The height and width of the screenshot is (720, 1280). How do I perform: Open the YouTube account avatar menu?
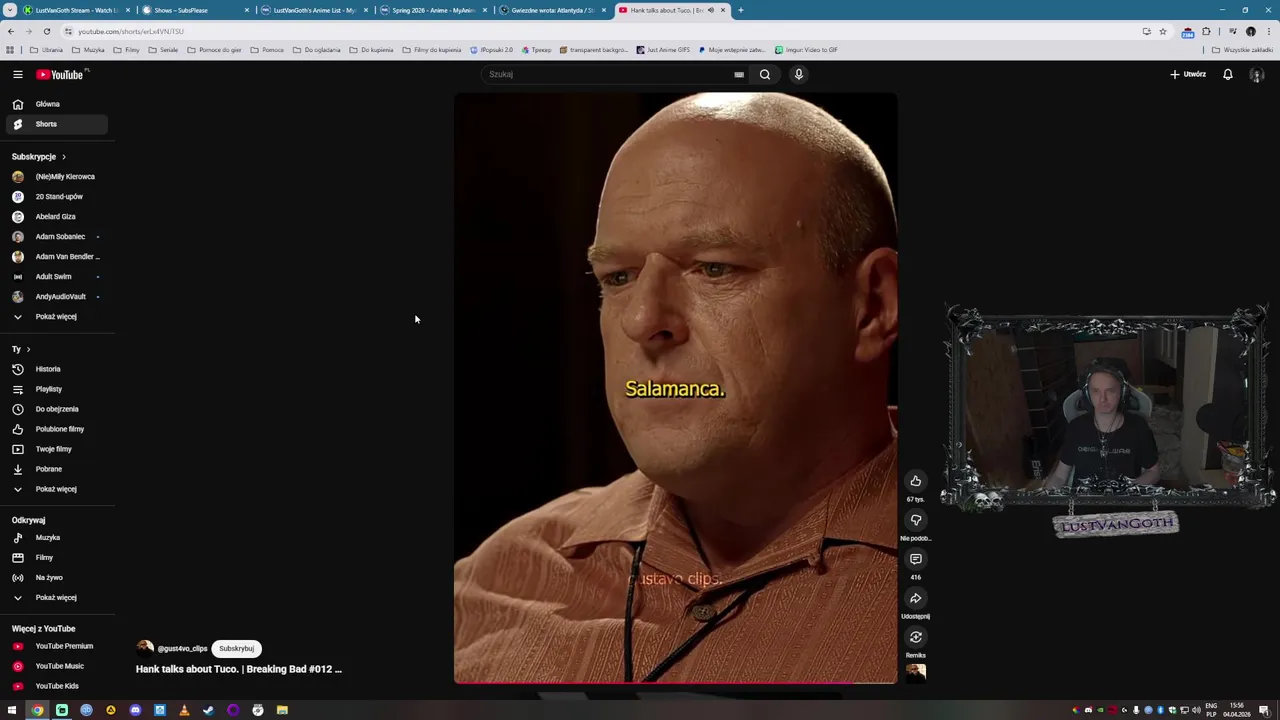(1257, 74)
